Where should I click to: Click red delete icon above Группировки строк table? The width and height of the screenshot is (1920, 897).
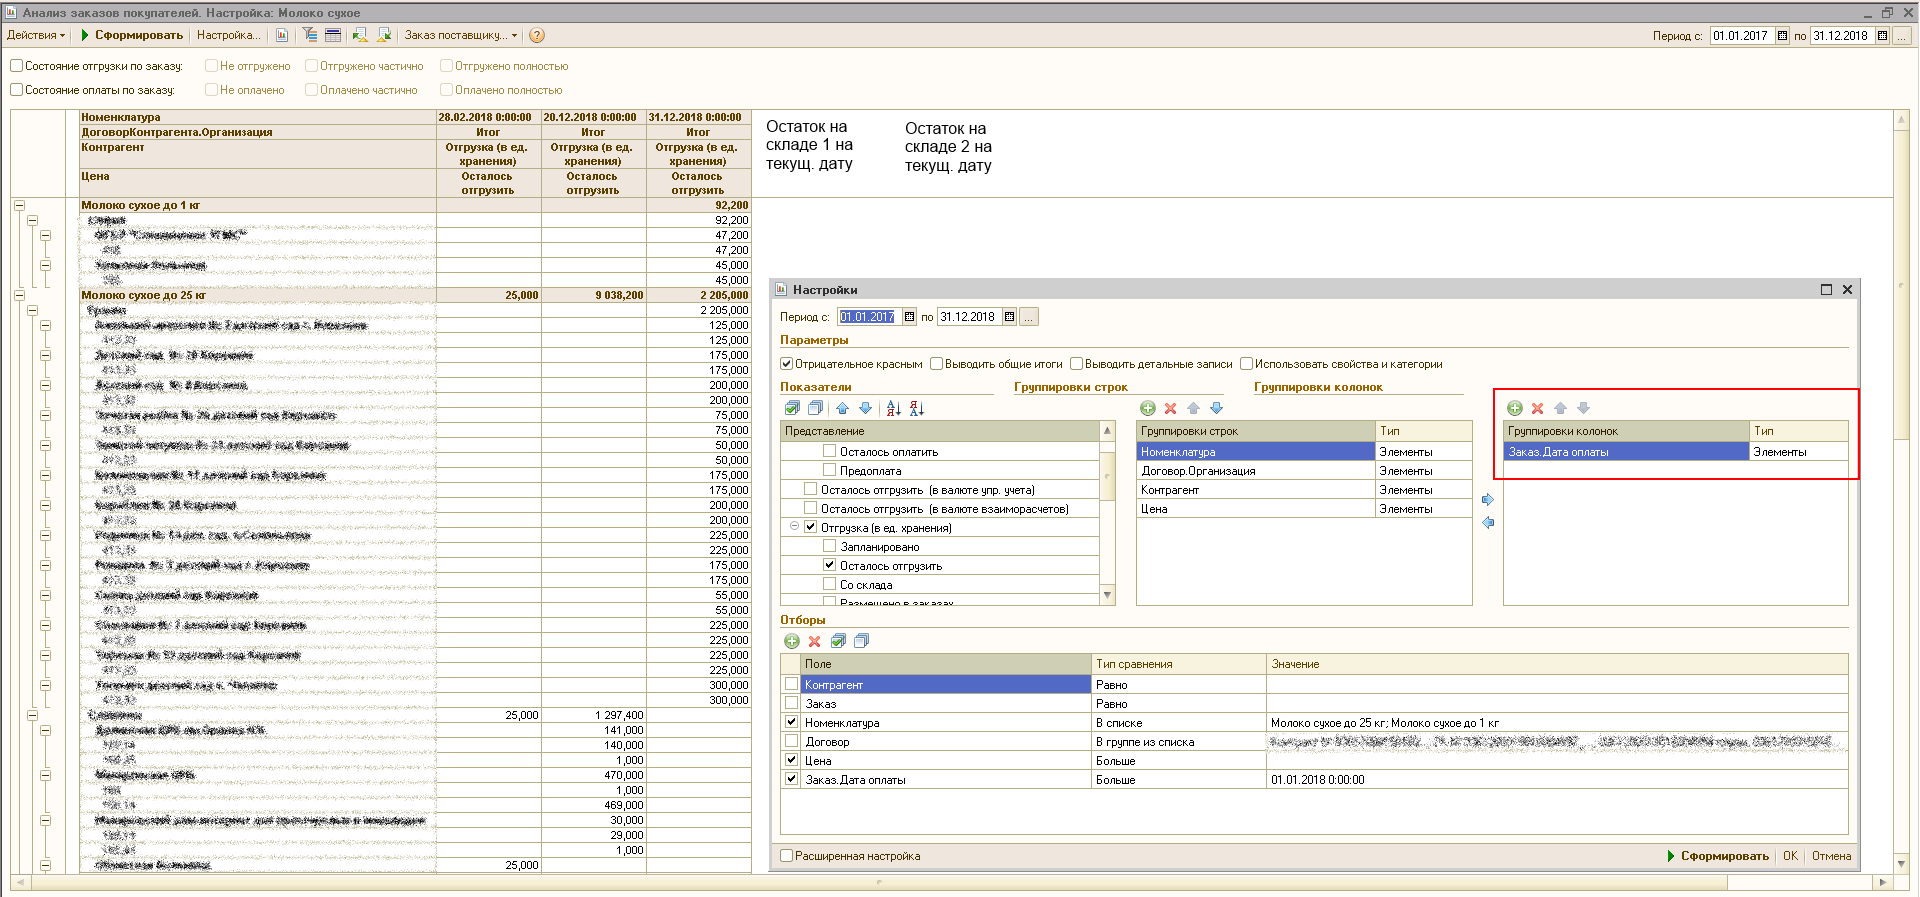[x=1170, y=408]
